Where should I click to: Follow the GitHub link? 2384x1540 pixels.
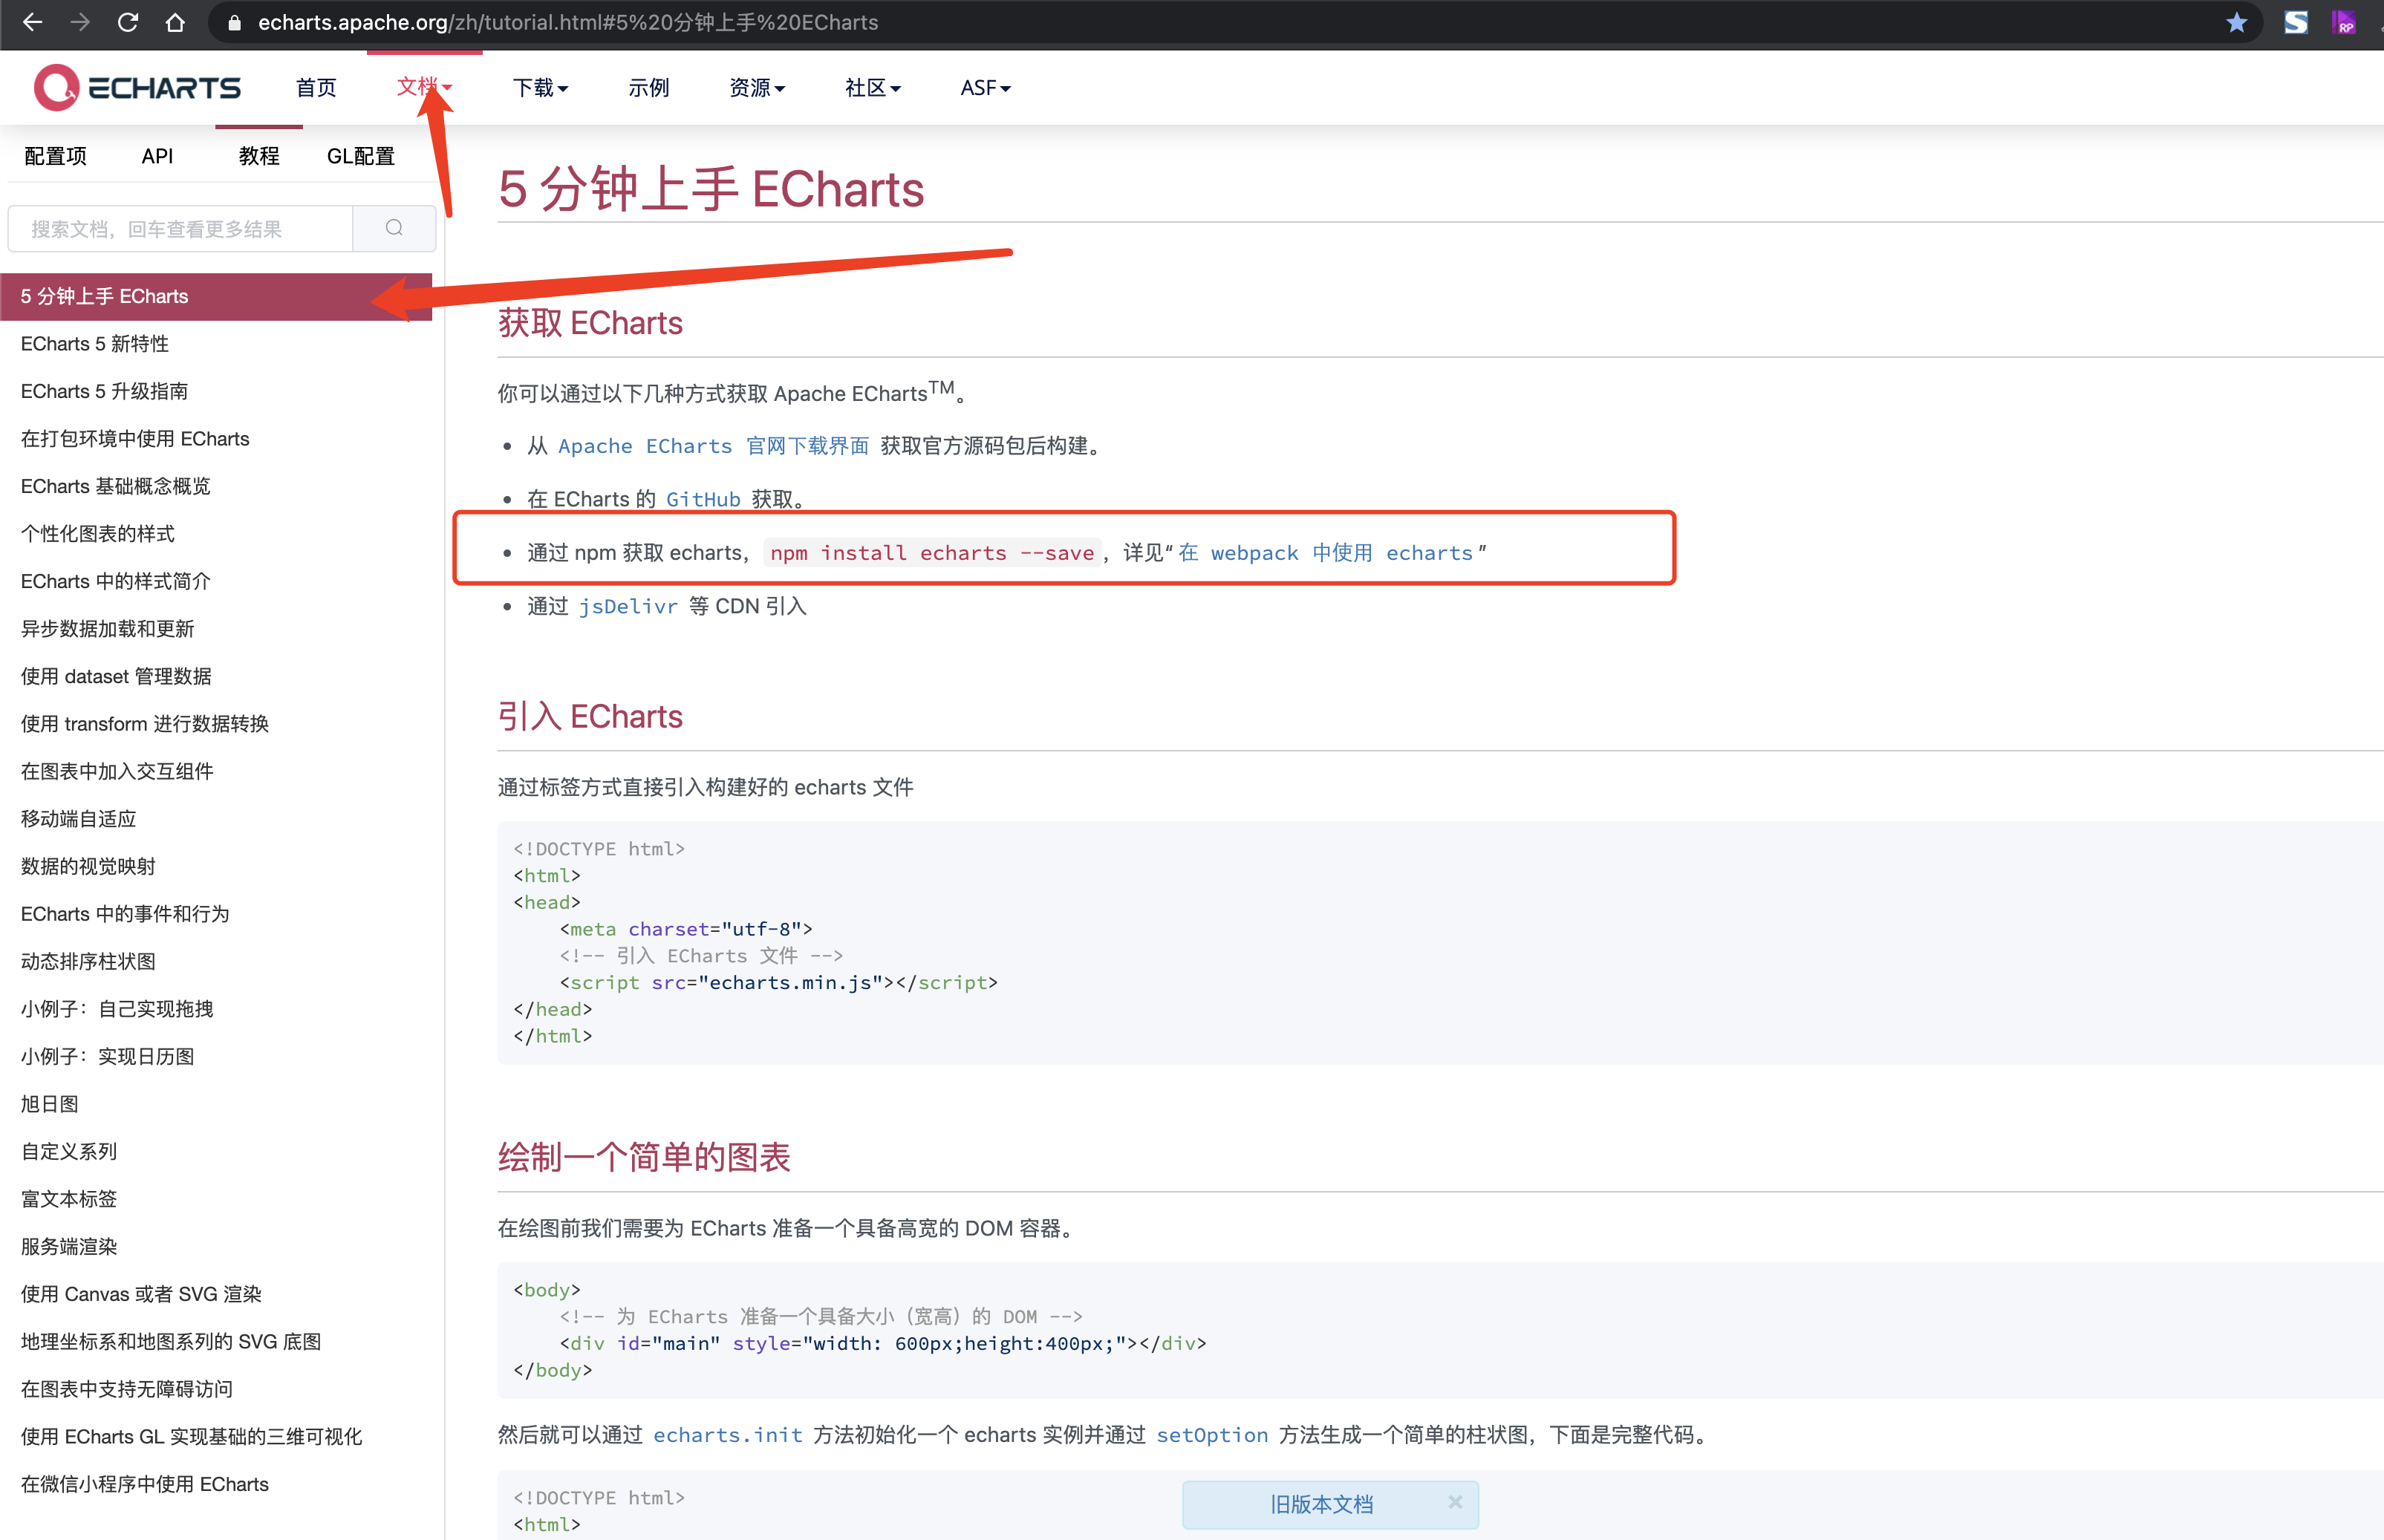click(x=703, y=499)
